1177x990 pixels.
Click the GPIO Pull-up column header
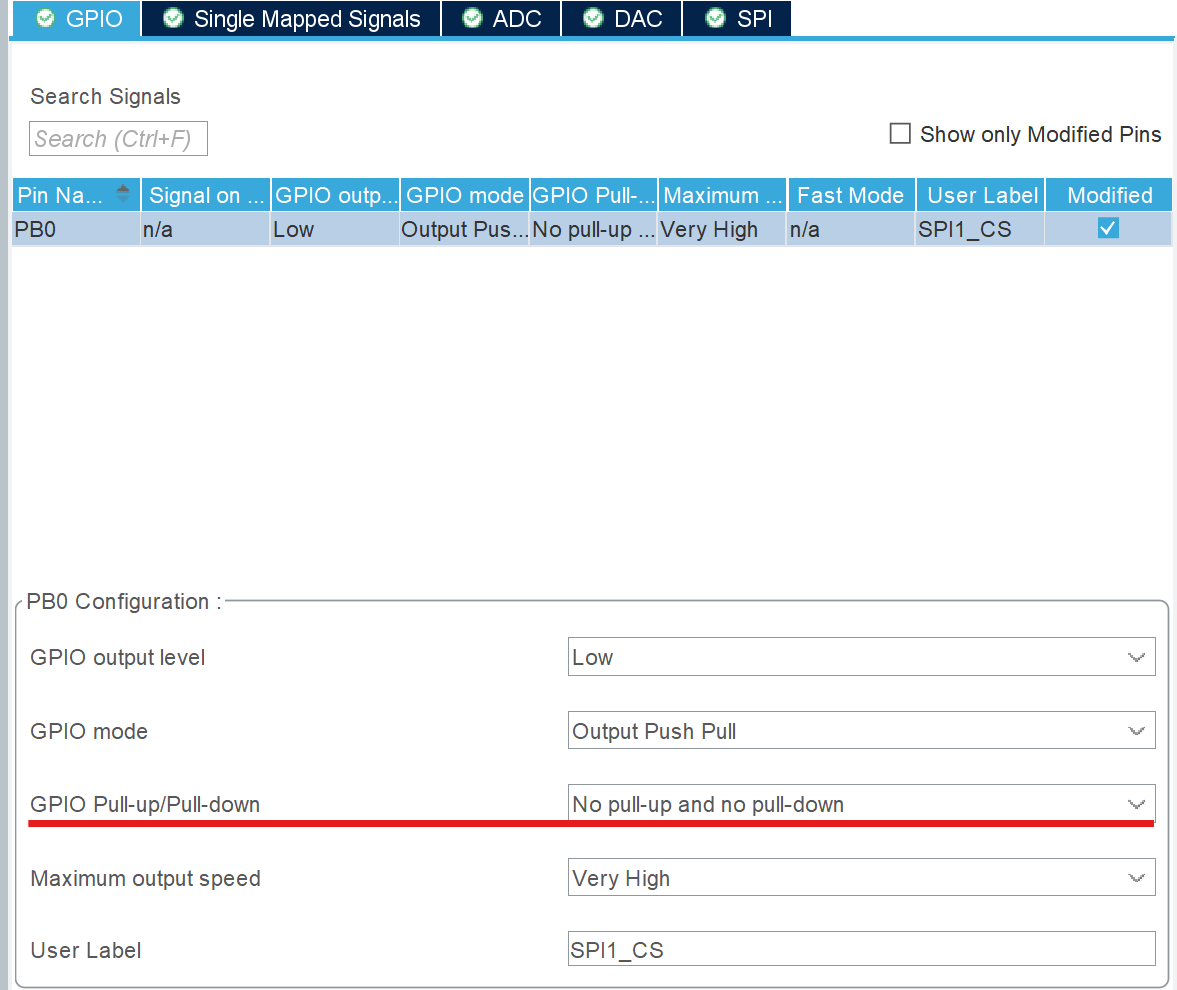click(x=594, y=195)
